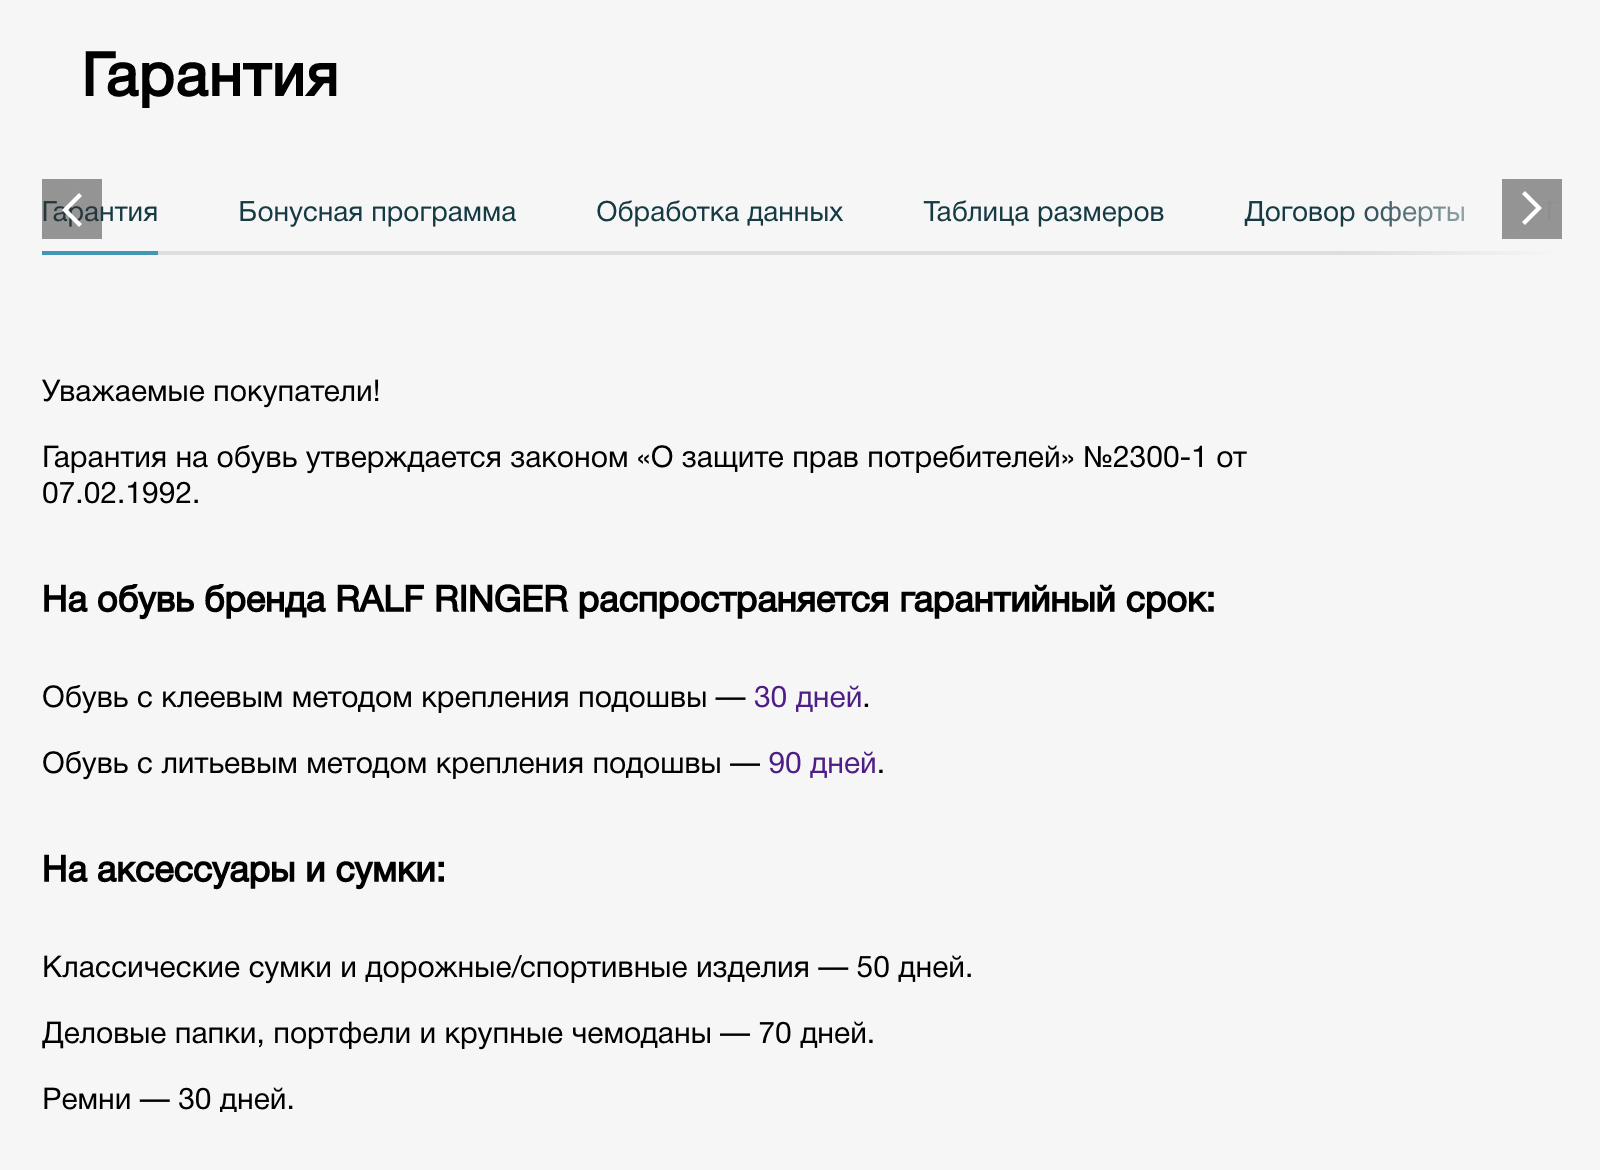Switch to the Обработка данных tab
The image size is (1600, 1170).
pyautogui.click(x=719, y=212)
